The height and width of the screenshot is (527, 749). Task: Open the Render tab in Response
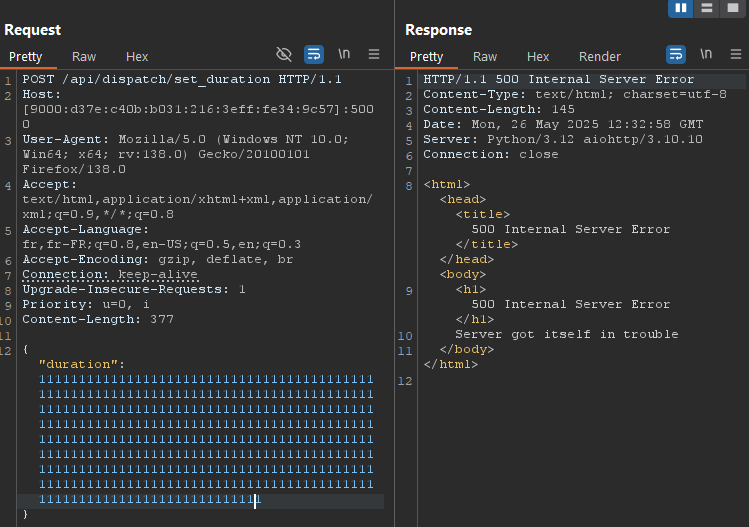click(x=600, y=56)
